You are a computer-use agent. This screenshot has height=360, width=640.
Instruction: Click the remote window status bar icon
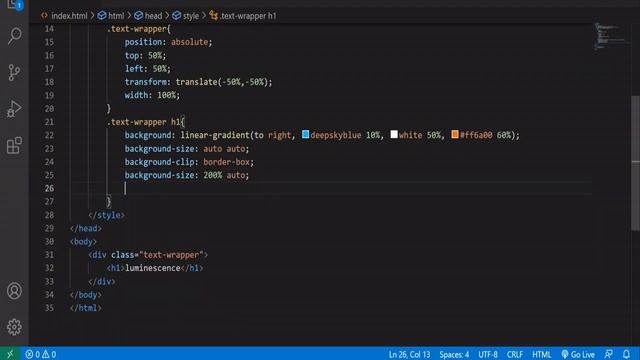coord(10,354)
